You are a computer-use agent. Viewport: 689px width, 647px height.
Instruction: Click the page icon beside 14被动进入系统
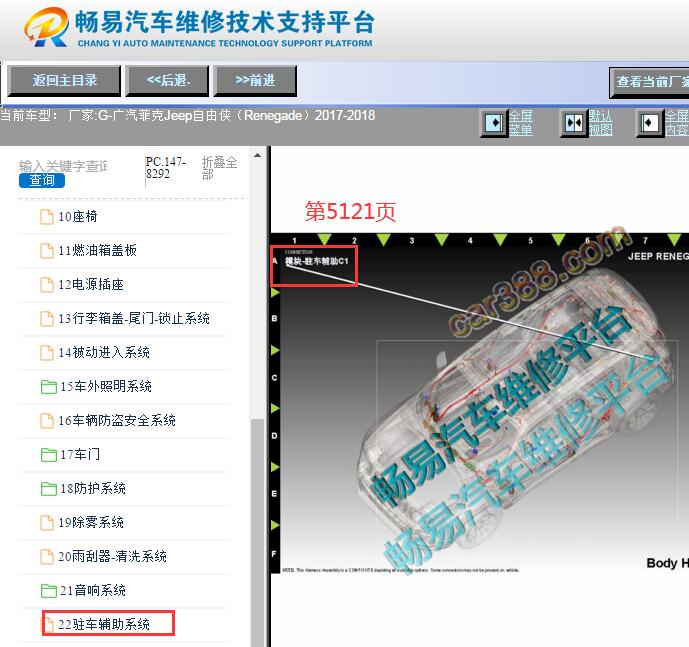(x=47, y=353)
